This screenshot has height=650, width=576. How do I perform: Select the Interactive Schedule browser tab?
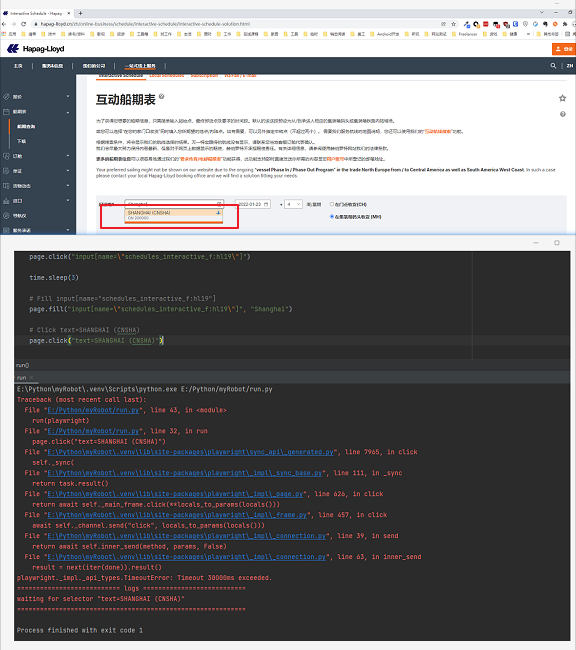pyautogui.click(x=37, y=13)
